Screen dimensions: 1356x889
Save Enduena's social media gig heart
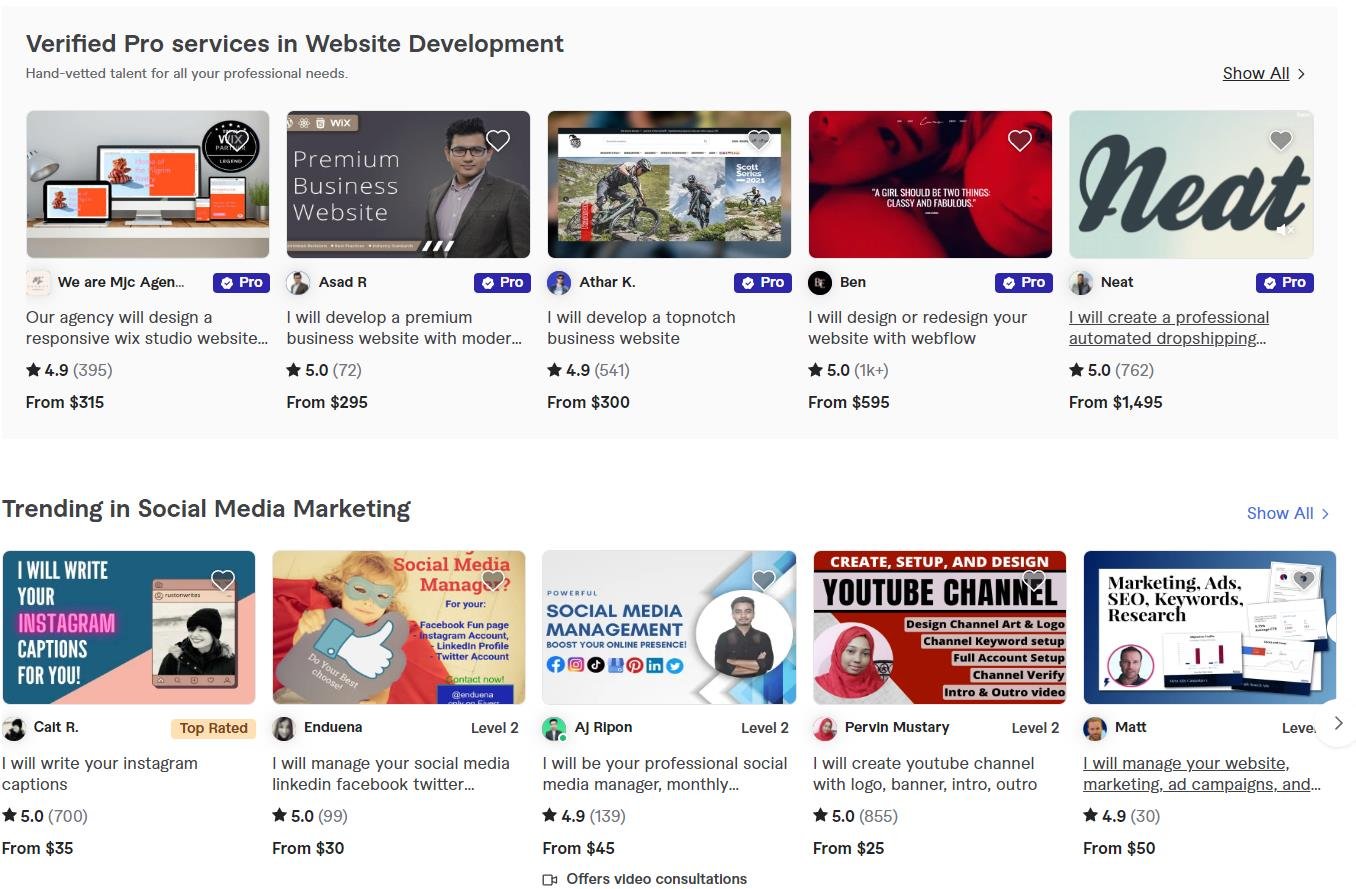493,580
